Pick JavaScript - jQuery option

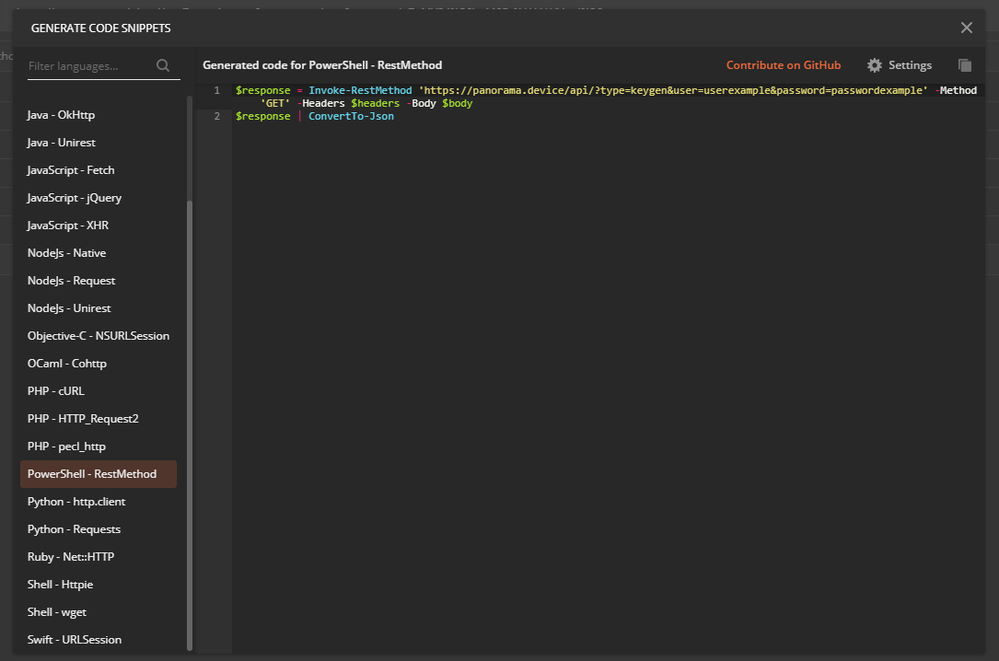click(x=74, y=198)
